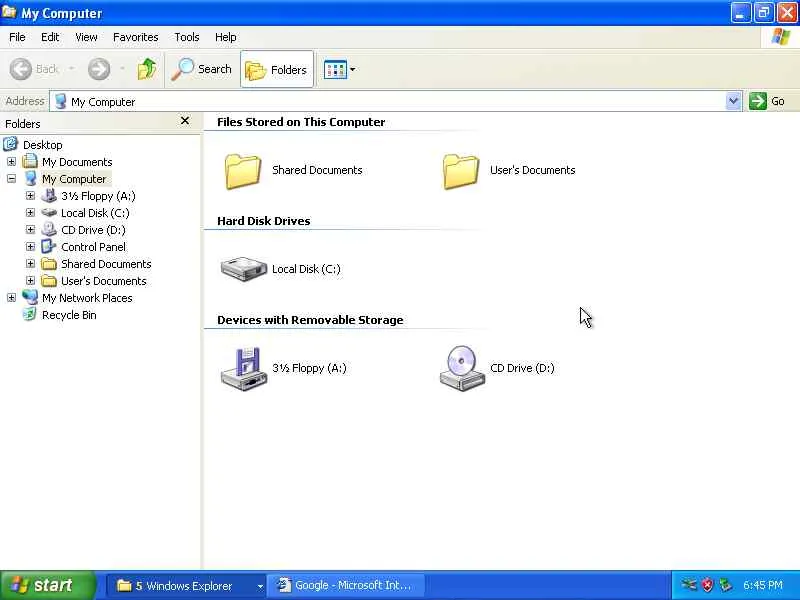Click the safely remove hardware tray icon

[724, 585]
